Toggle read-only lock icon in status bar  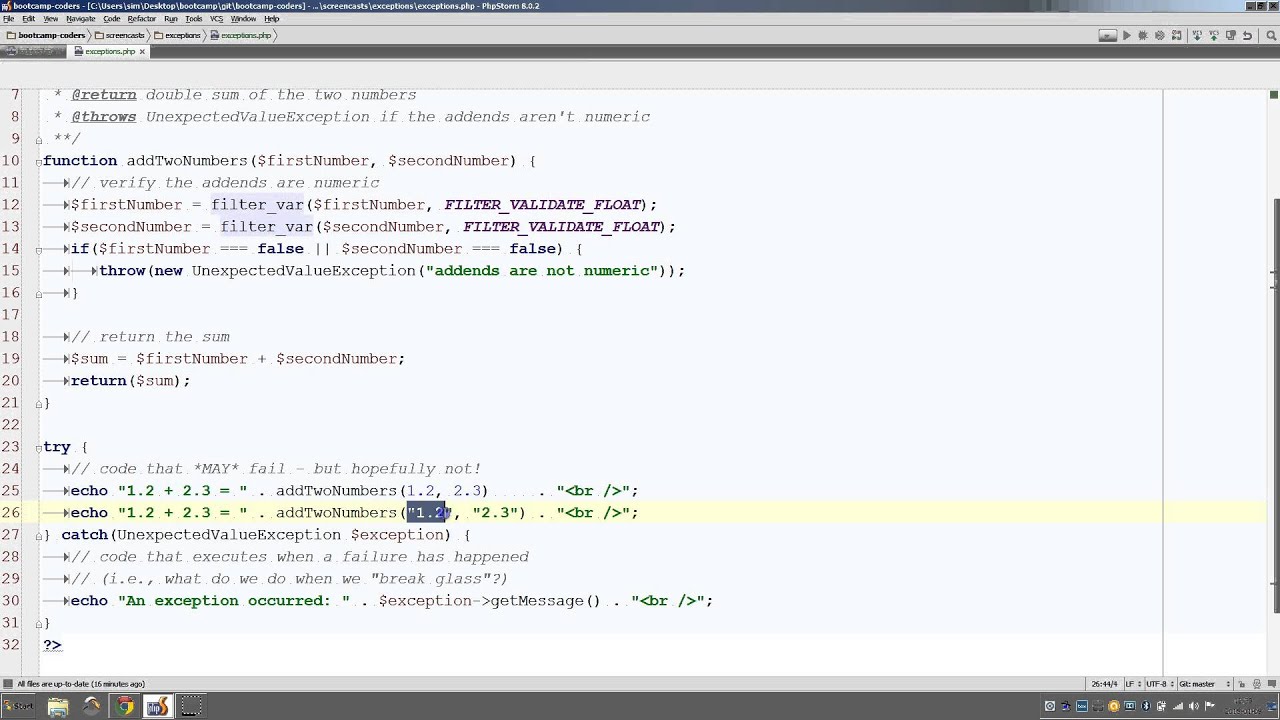[x=1242, y=684]
